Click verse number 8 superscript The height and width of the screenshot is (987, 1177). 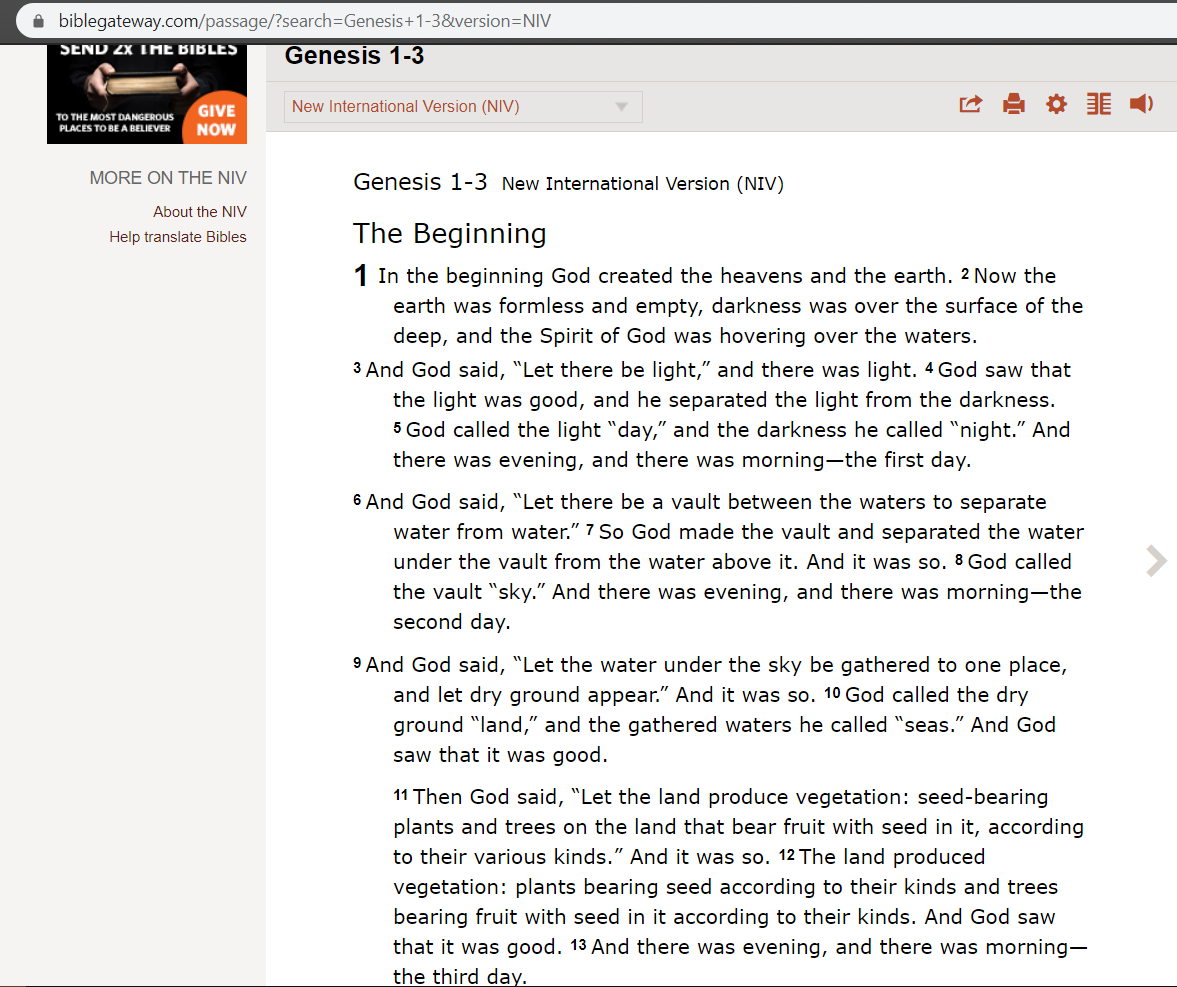[x=959, y=560]
